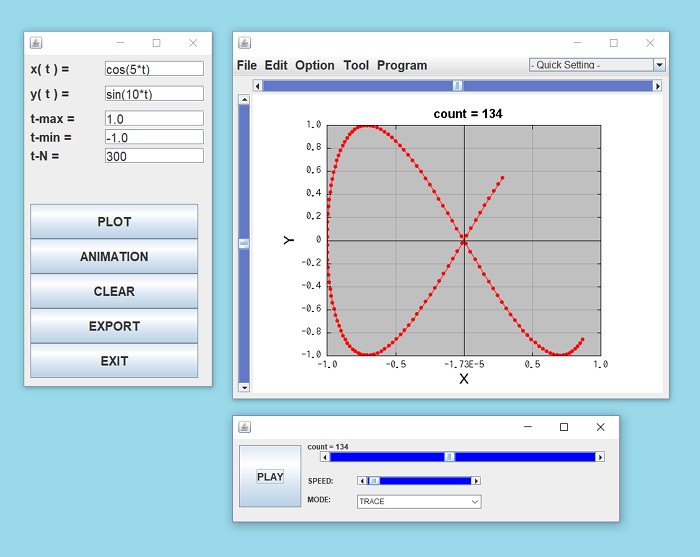Open the Tool menu
Screen dimensions: 700x557
tap(356, 66)
